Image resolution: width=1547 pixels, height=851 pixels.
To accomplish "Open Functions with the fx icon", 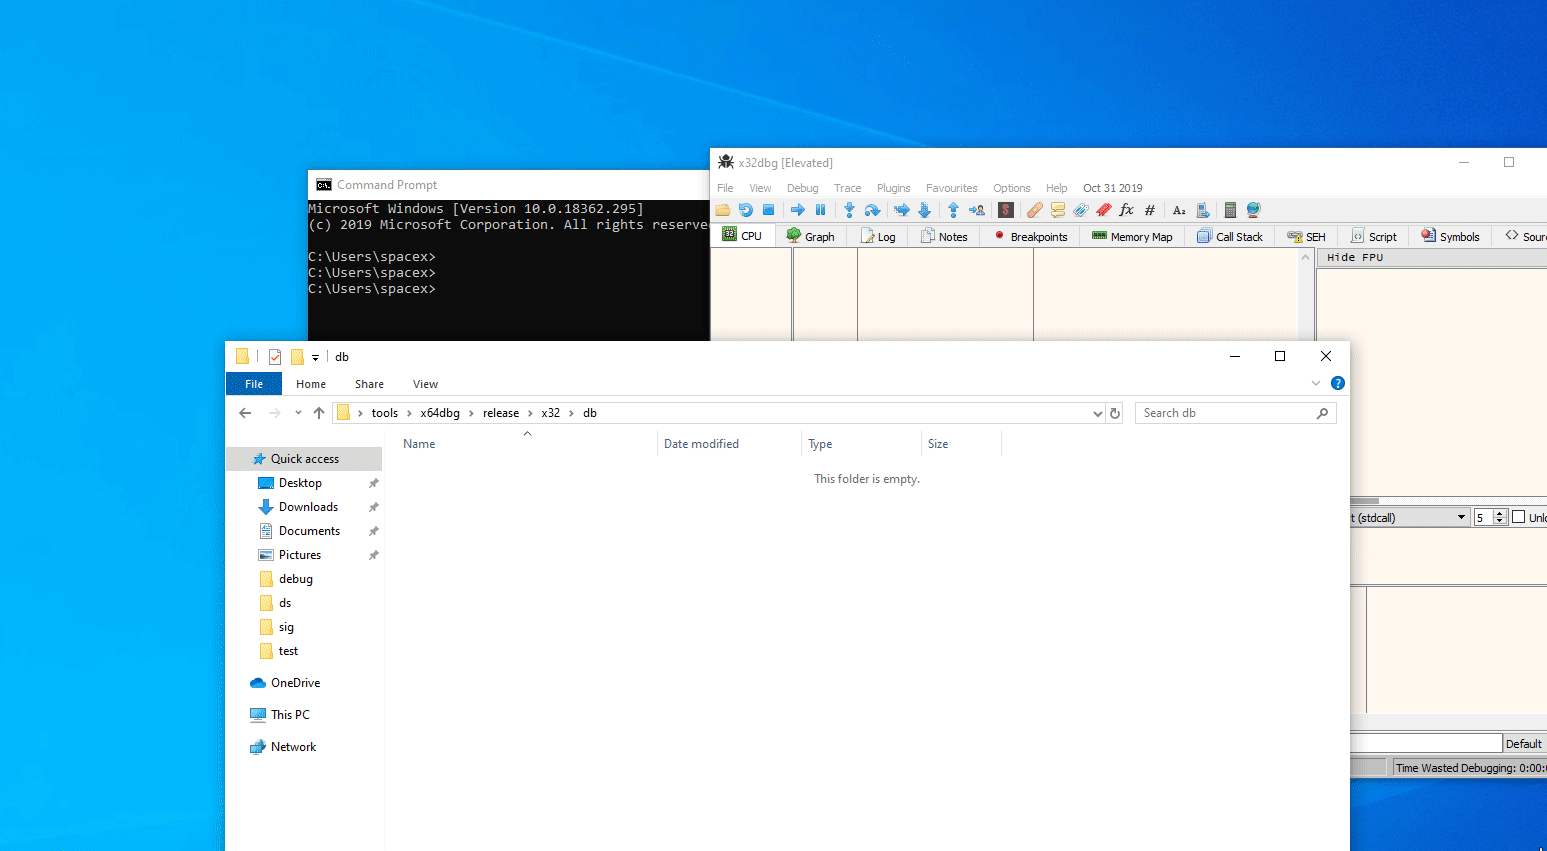I will click(1127, 210).
